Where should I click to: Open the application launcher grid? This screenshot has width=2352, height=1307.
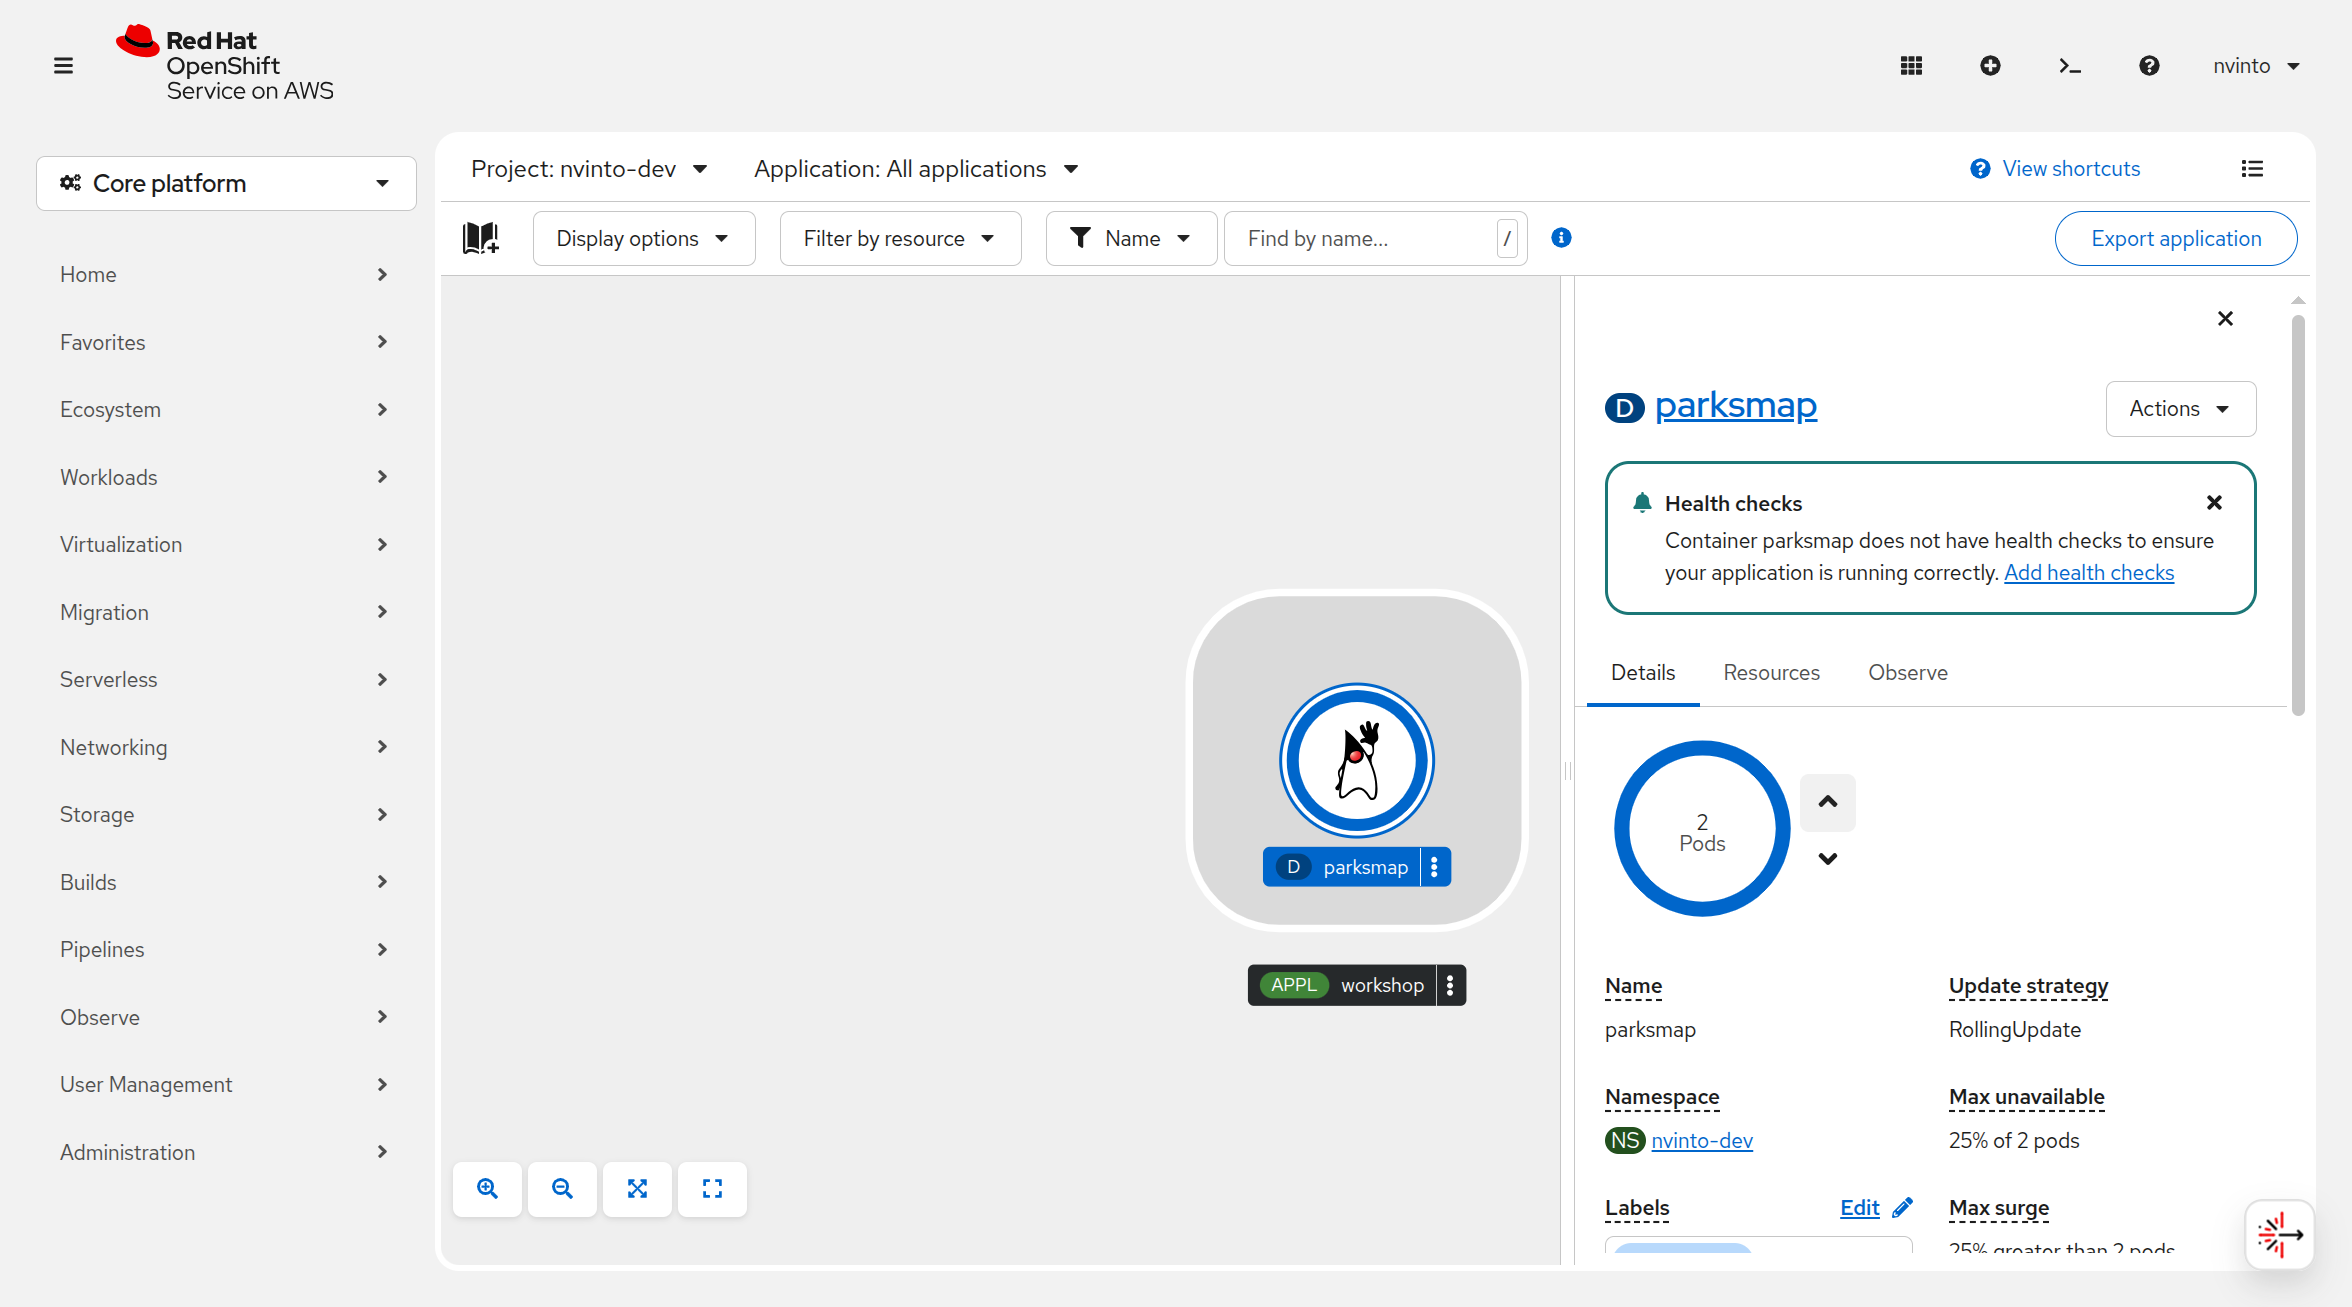click(1911, 66)
